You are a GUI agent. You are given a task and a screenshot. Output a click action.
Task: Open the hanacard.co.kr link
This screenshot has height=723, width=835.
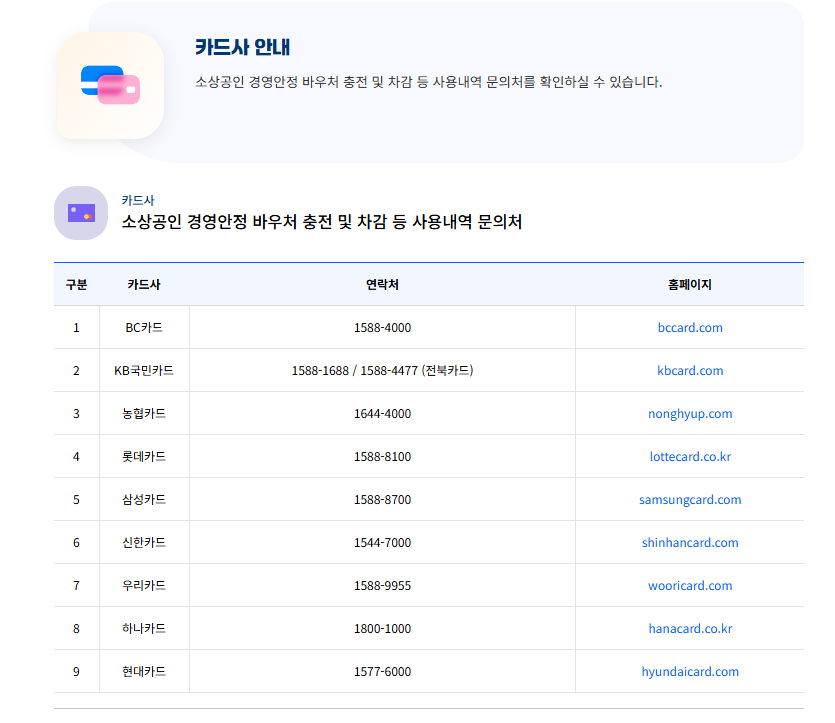click(x=690, y=629)
